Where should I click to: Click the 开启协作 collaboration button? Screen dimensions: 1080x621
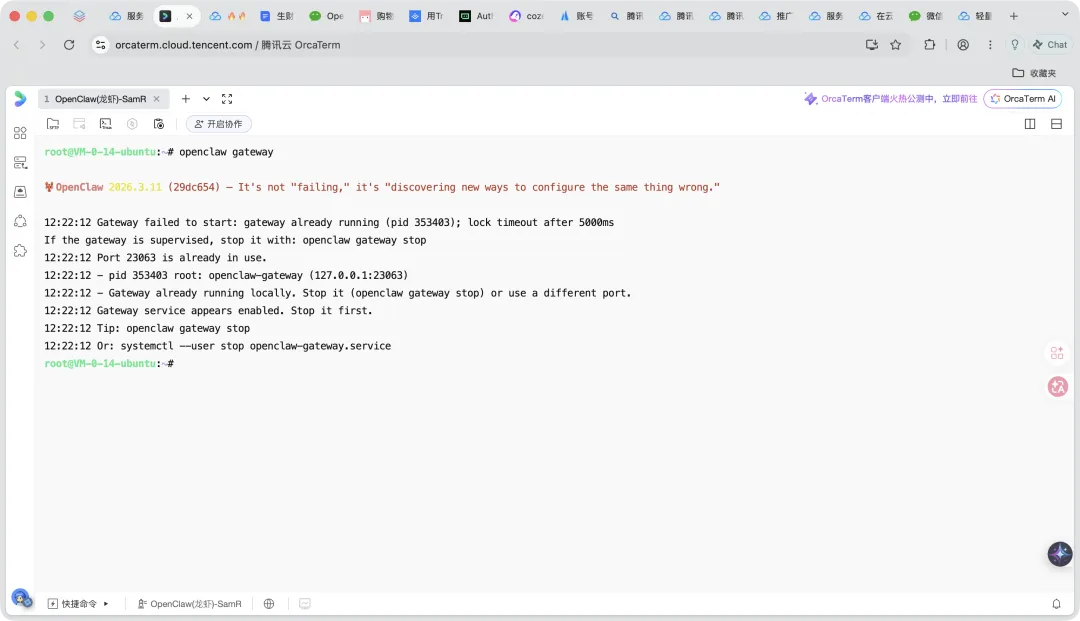[x=218, y=124]
